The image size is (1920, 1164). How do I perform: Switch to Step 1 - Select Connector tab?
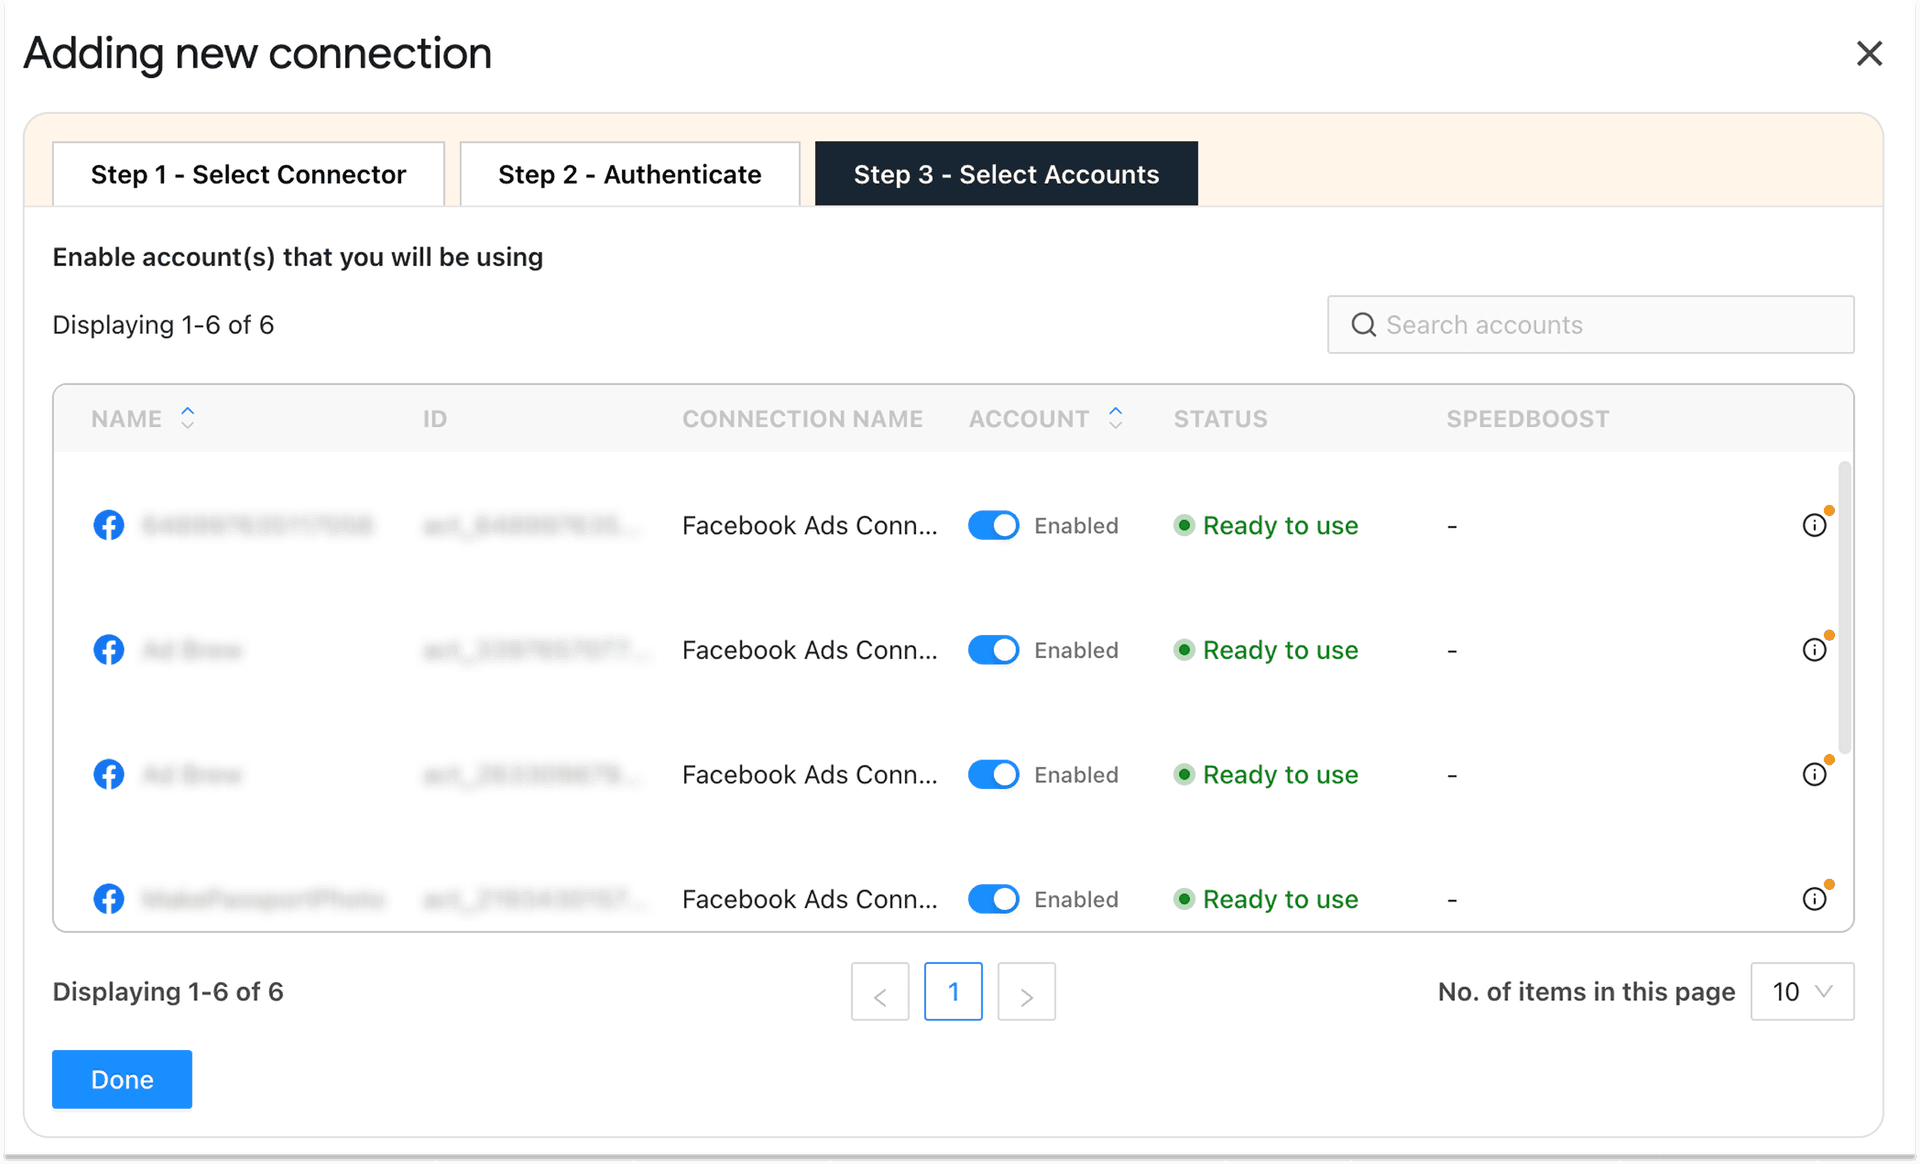coord(248,173)
